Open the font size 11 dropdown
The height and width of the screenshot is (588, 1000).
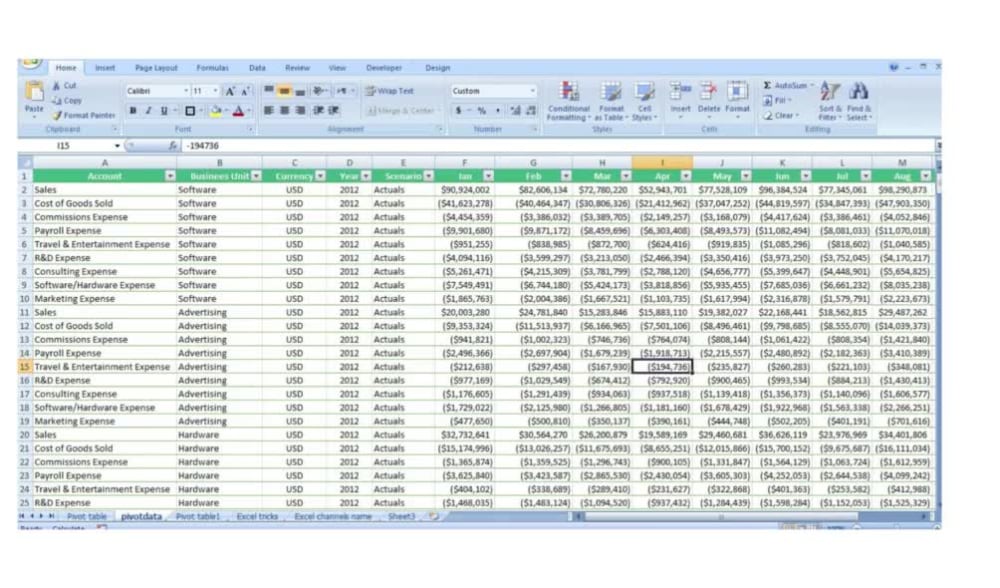[216, 91]
